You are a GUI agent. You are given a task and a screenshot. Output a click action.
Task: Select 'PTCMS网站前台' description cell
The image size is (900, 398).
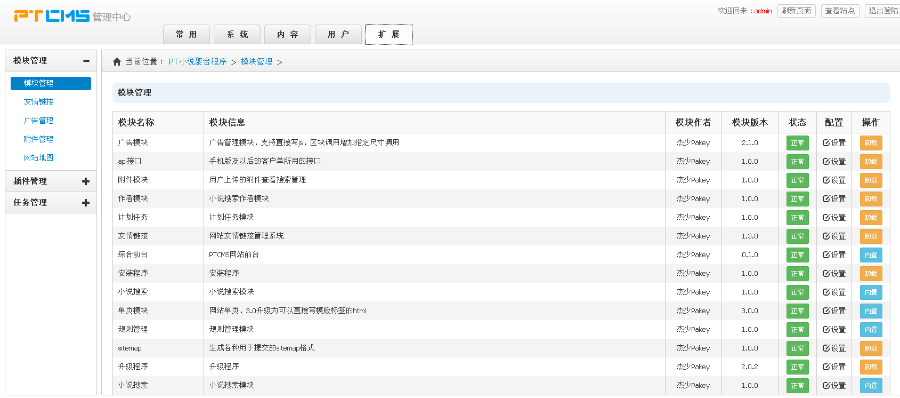coord(435,255)
